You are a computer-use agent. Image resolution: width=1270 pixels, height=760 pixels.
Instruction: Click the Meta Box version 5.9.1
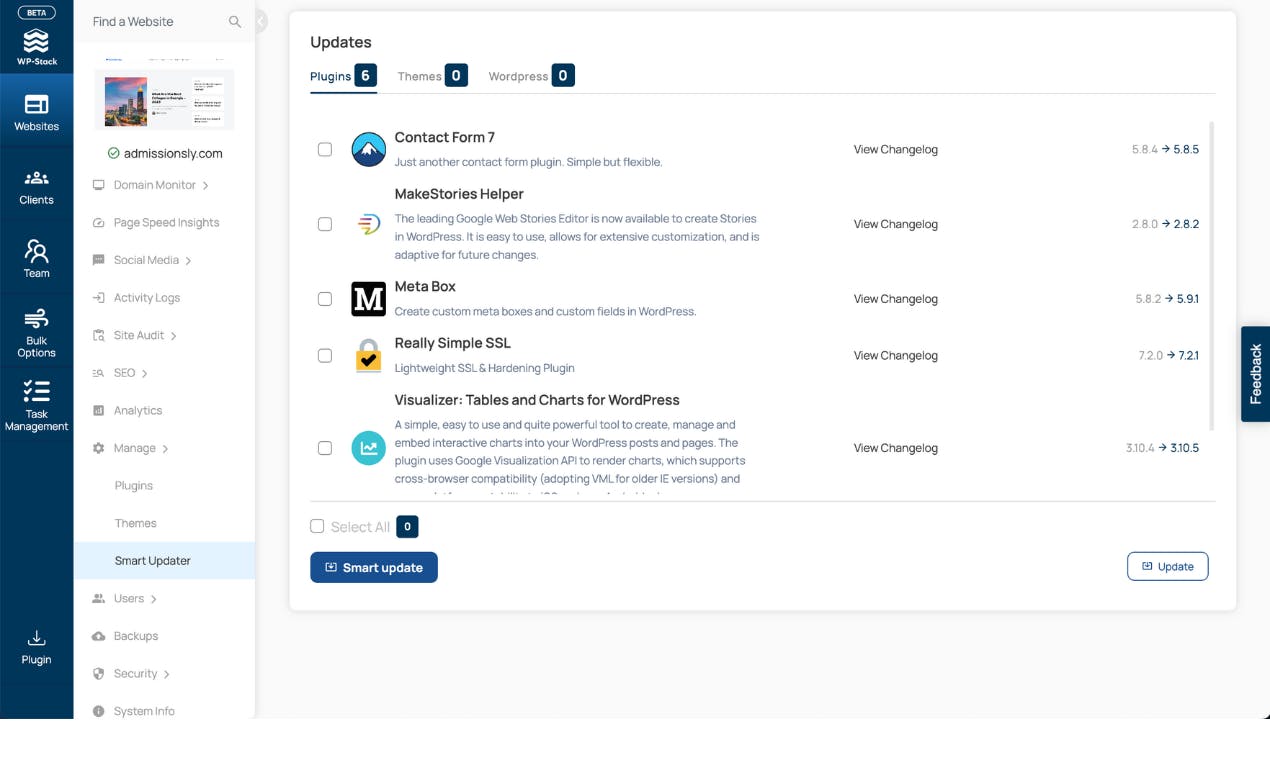click(1187, 299)
